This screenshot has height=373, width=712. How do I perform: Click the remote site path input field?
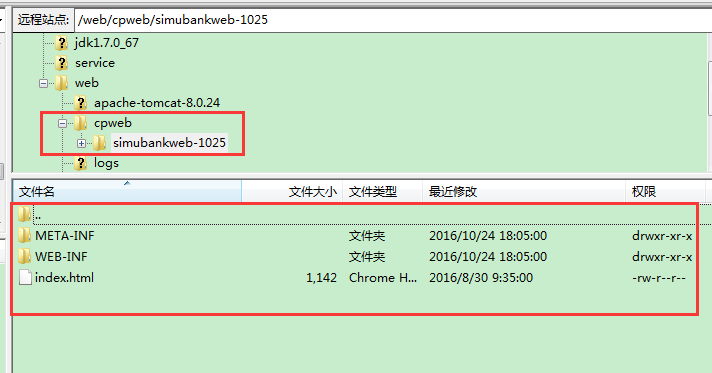tap(393, 20)
